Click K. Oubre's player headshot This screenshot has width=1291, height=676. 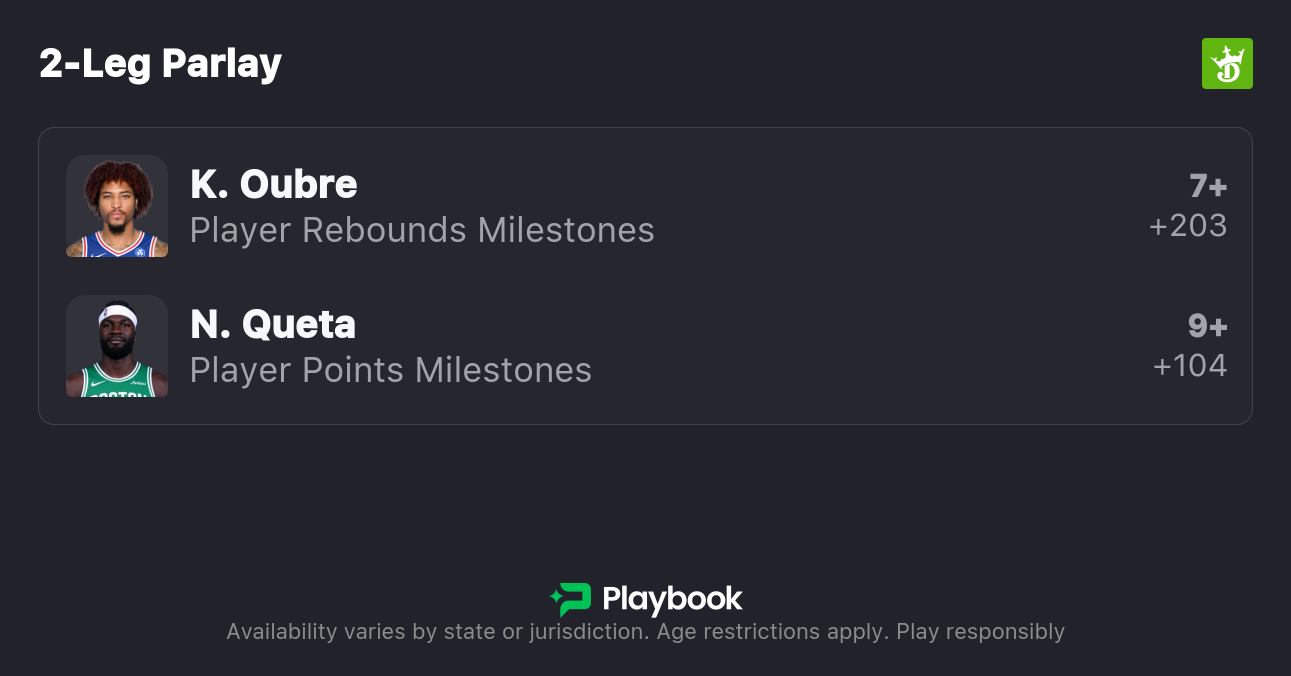(x=117, y=206)
